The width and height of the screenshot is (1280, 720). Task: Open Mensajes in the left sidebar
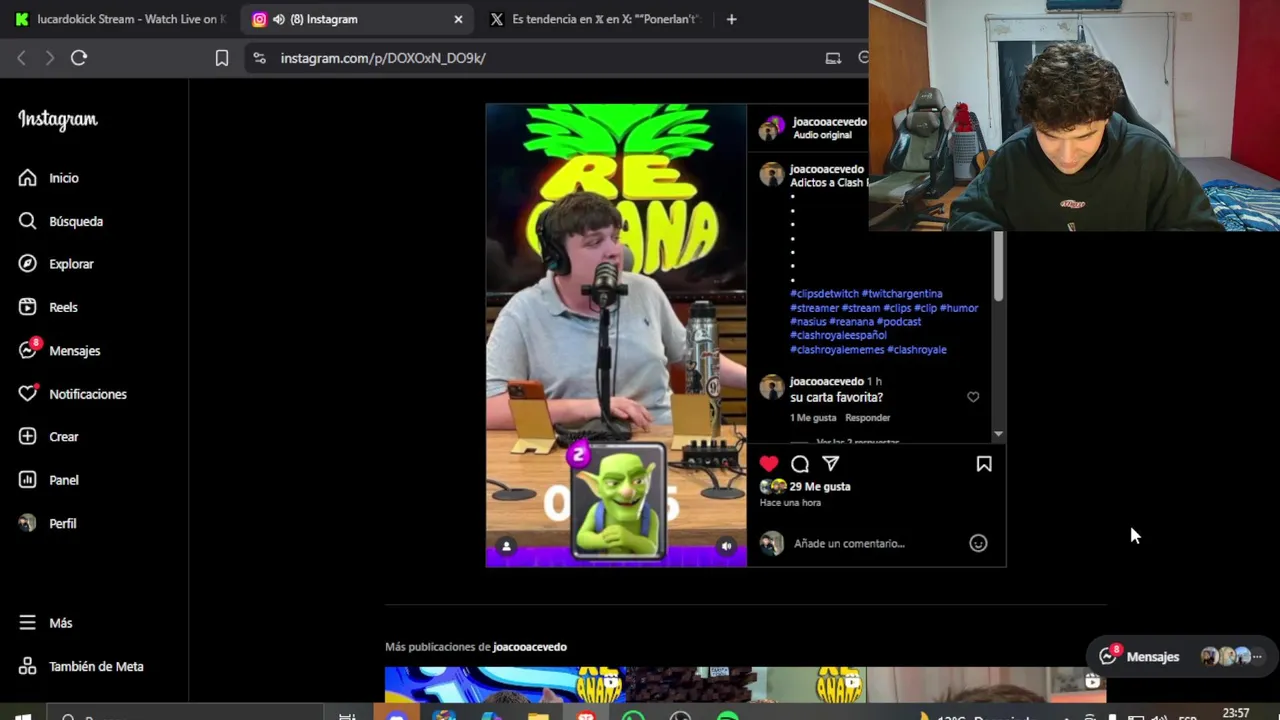coord(60,350)
